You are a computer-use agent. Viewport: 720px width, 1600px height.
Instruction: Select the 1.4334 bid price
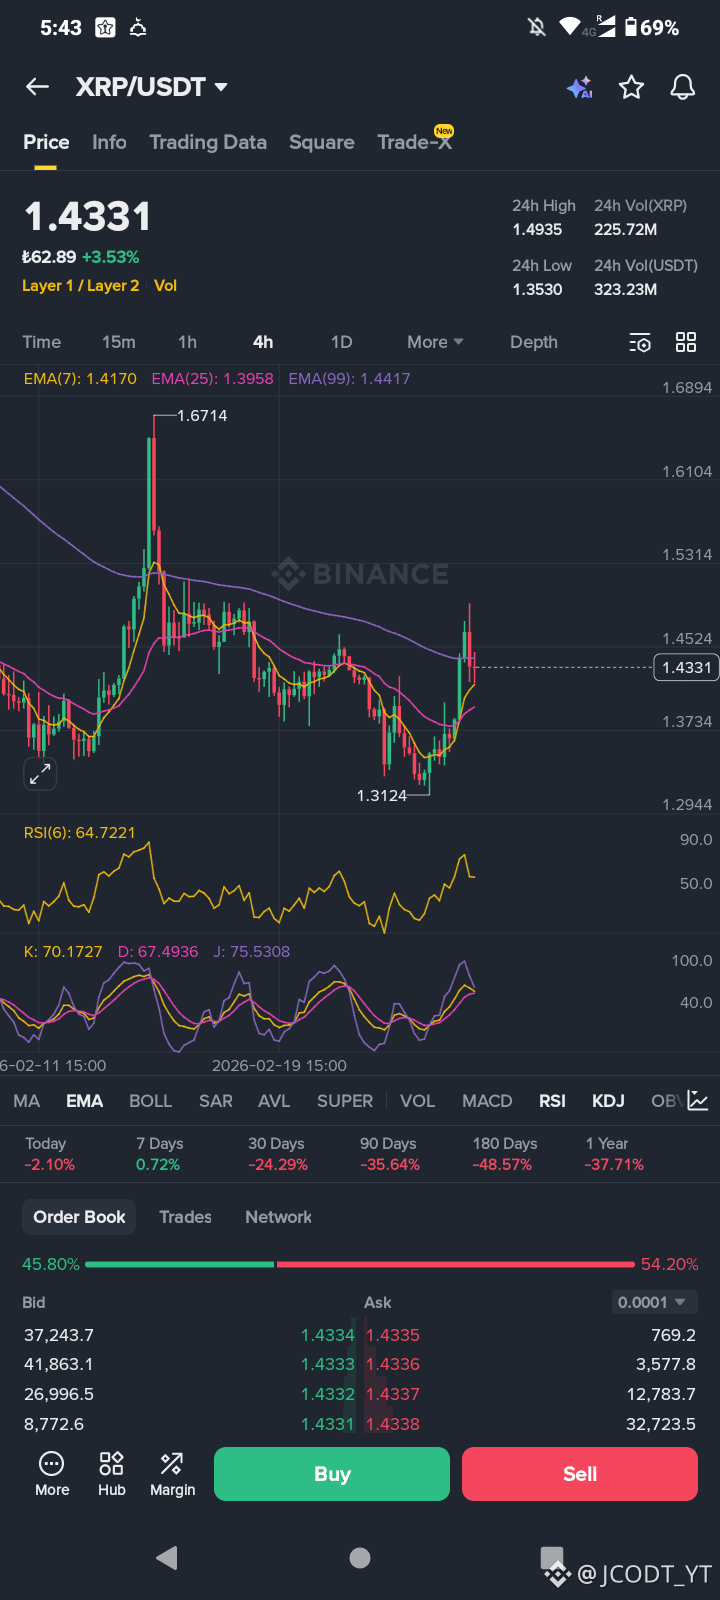pos(328,1335)
